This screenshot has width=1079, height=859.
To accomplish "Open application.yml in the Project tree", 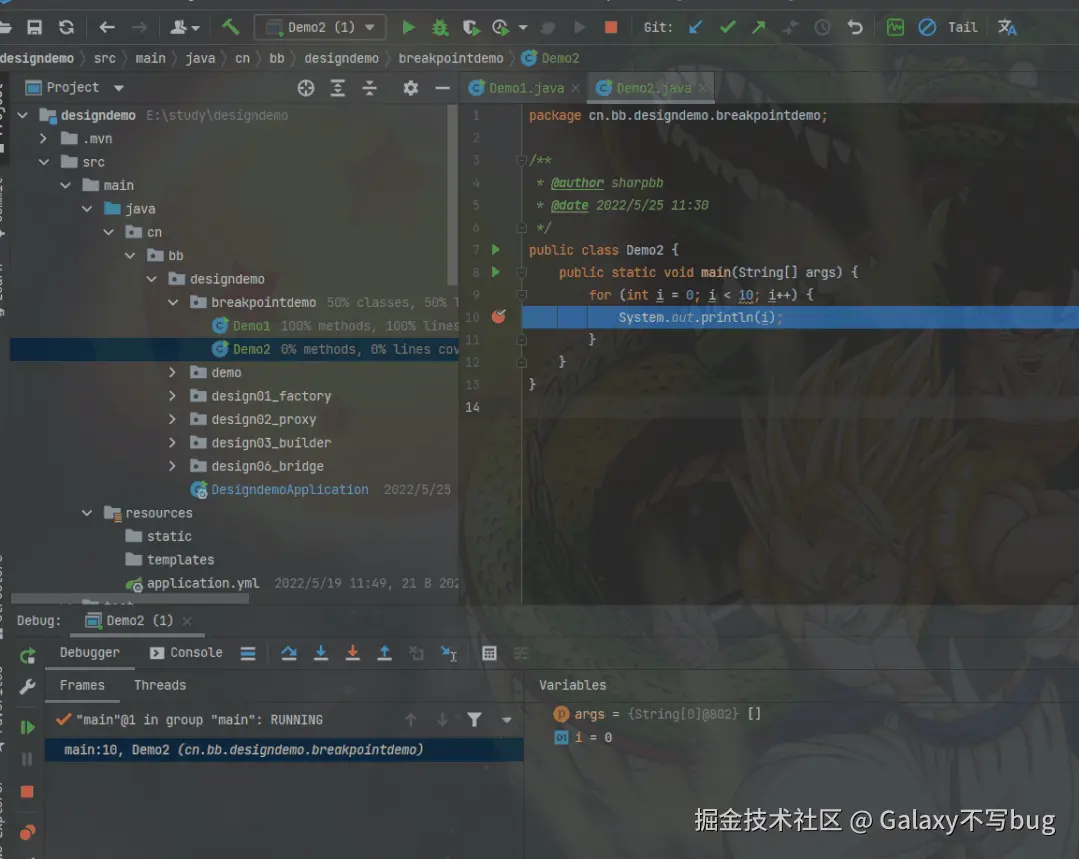I will tap(202, 583).
